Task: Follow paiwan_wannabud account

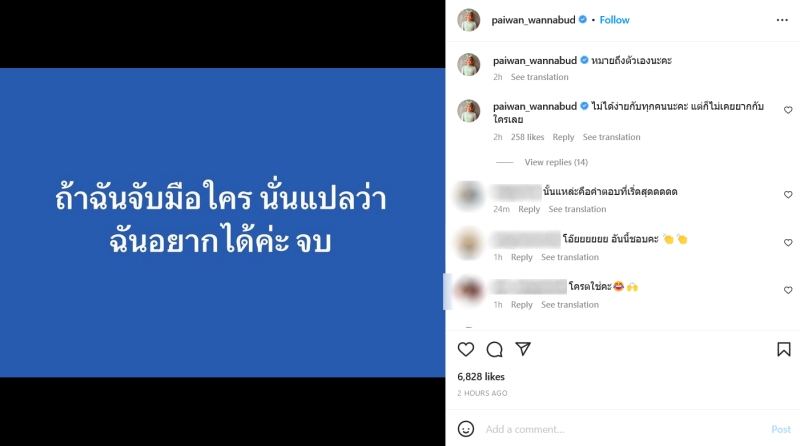Action: pyautogui.click(x=614, y=20)
